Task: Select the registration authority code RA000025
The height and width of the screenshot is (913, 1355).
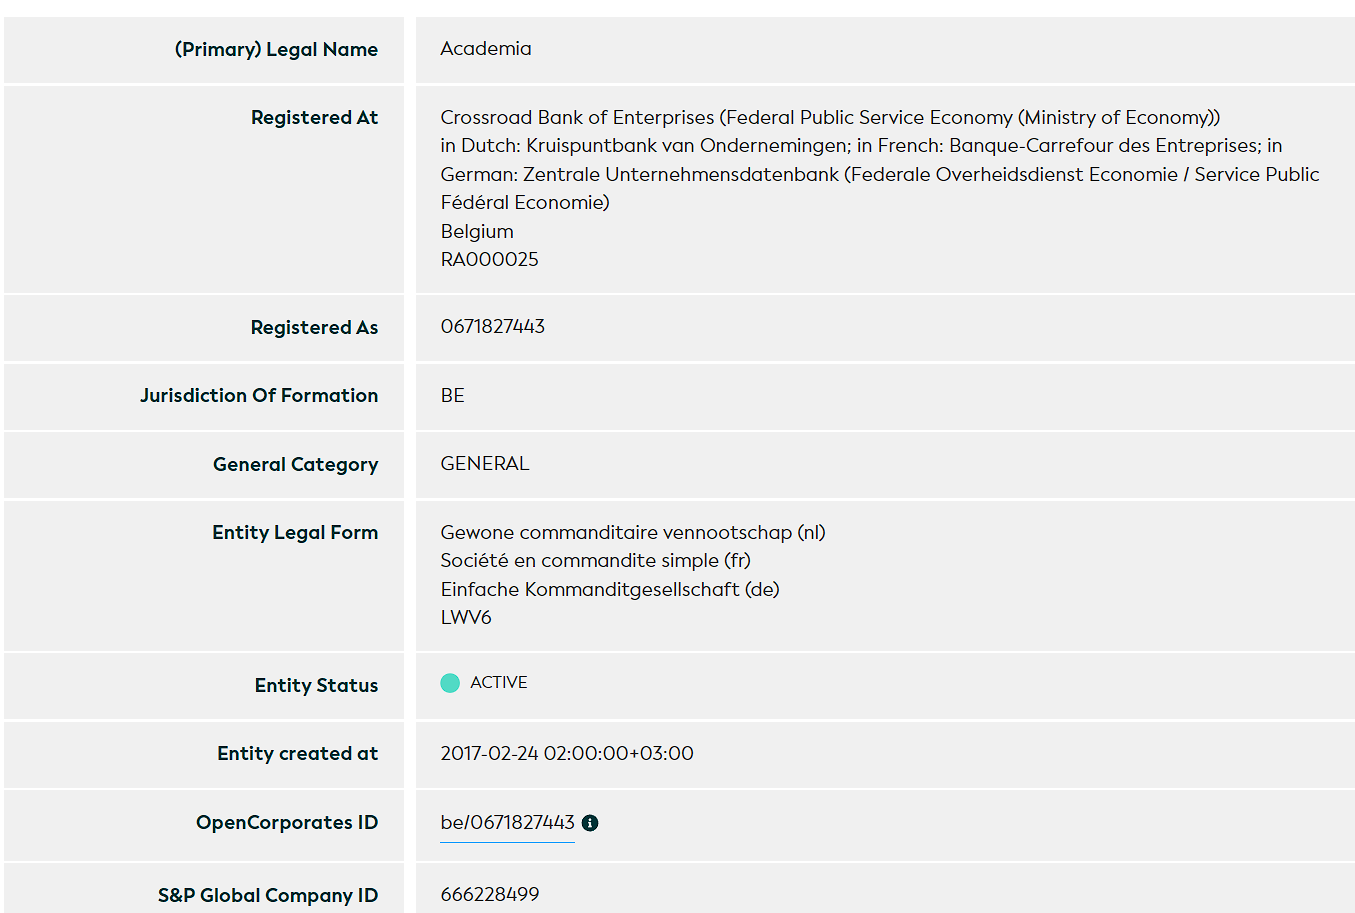Action: (489, 259)
